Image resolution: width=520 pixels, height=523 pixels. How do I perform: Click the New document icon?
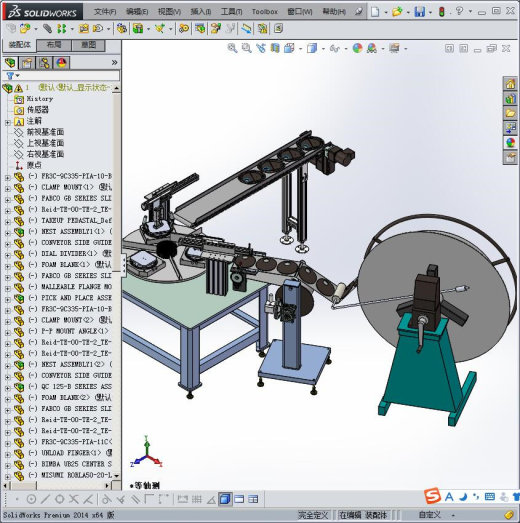click(375, 12)
